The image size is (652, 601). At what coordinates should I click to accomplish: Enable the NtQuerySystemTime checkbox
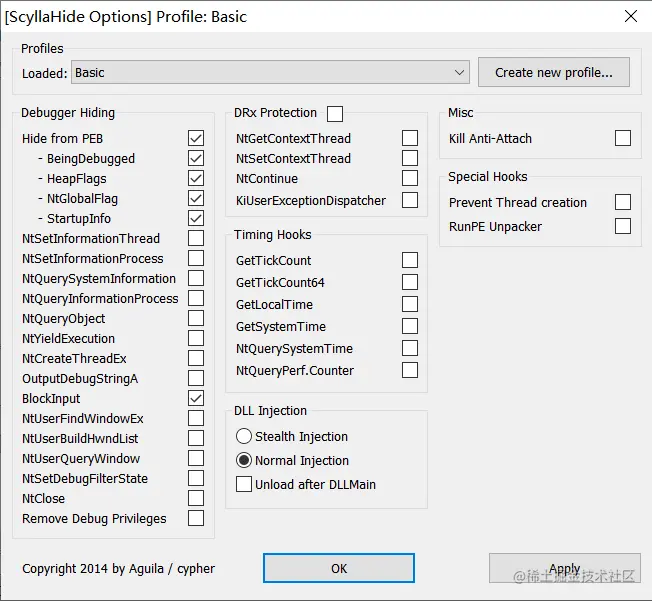[x=410, y=348]
